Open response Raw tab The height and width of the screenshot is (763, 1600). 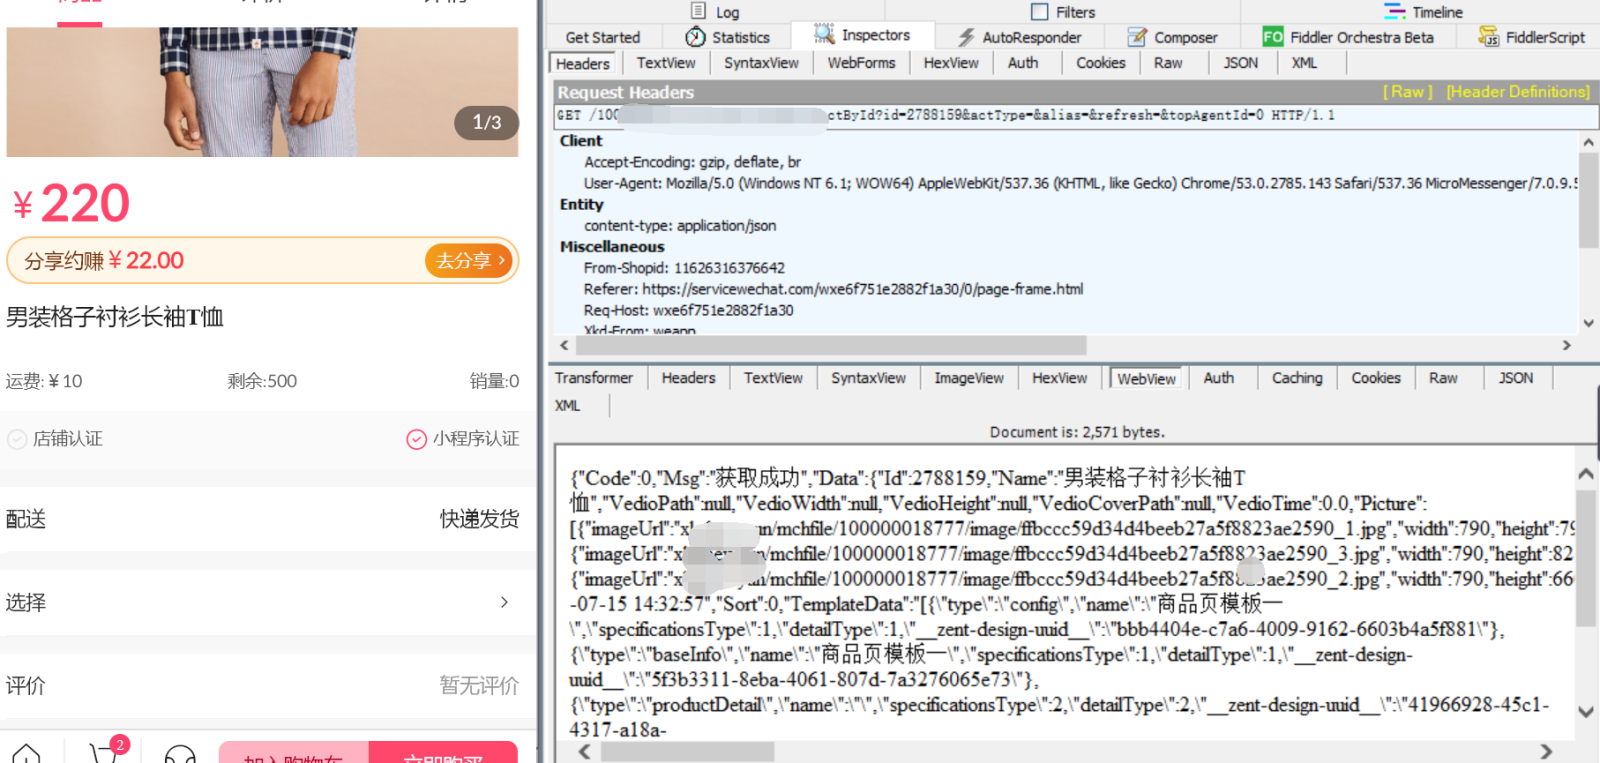(1443, 378)
